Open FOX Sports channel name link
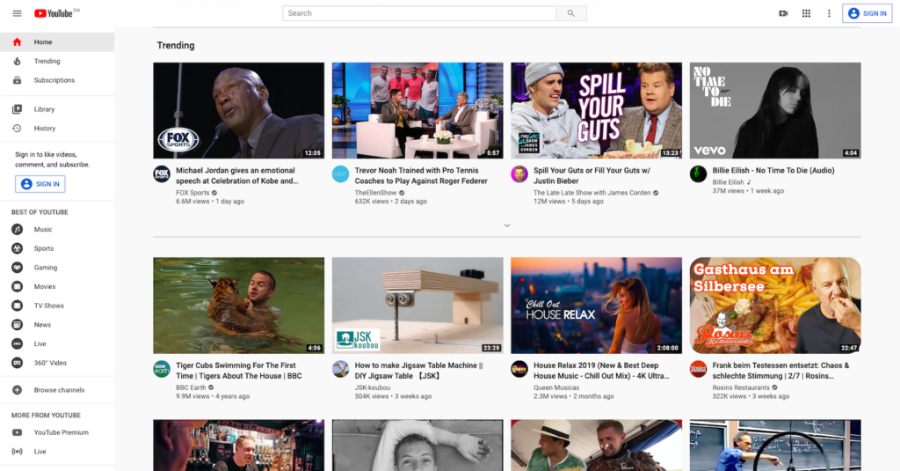Screen dimensions: 900x471 (x=192, y=193)
